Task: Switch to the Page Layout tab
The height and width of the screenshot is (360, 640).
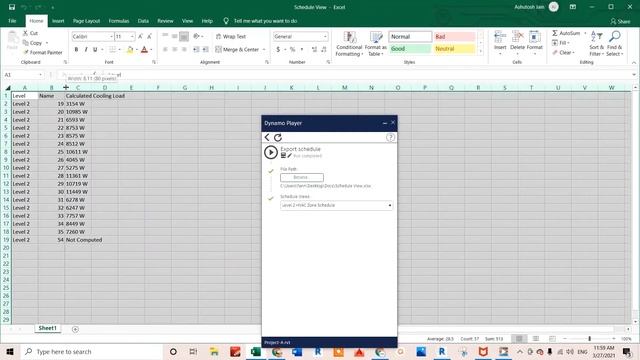Action: tap(87, 21)
